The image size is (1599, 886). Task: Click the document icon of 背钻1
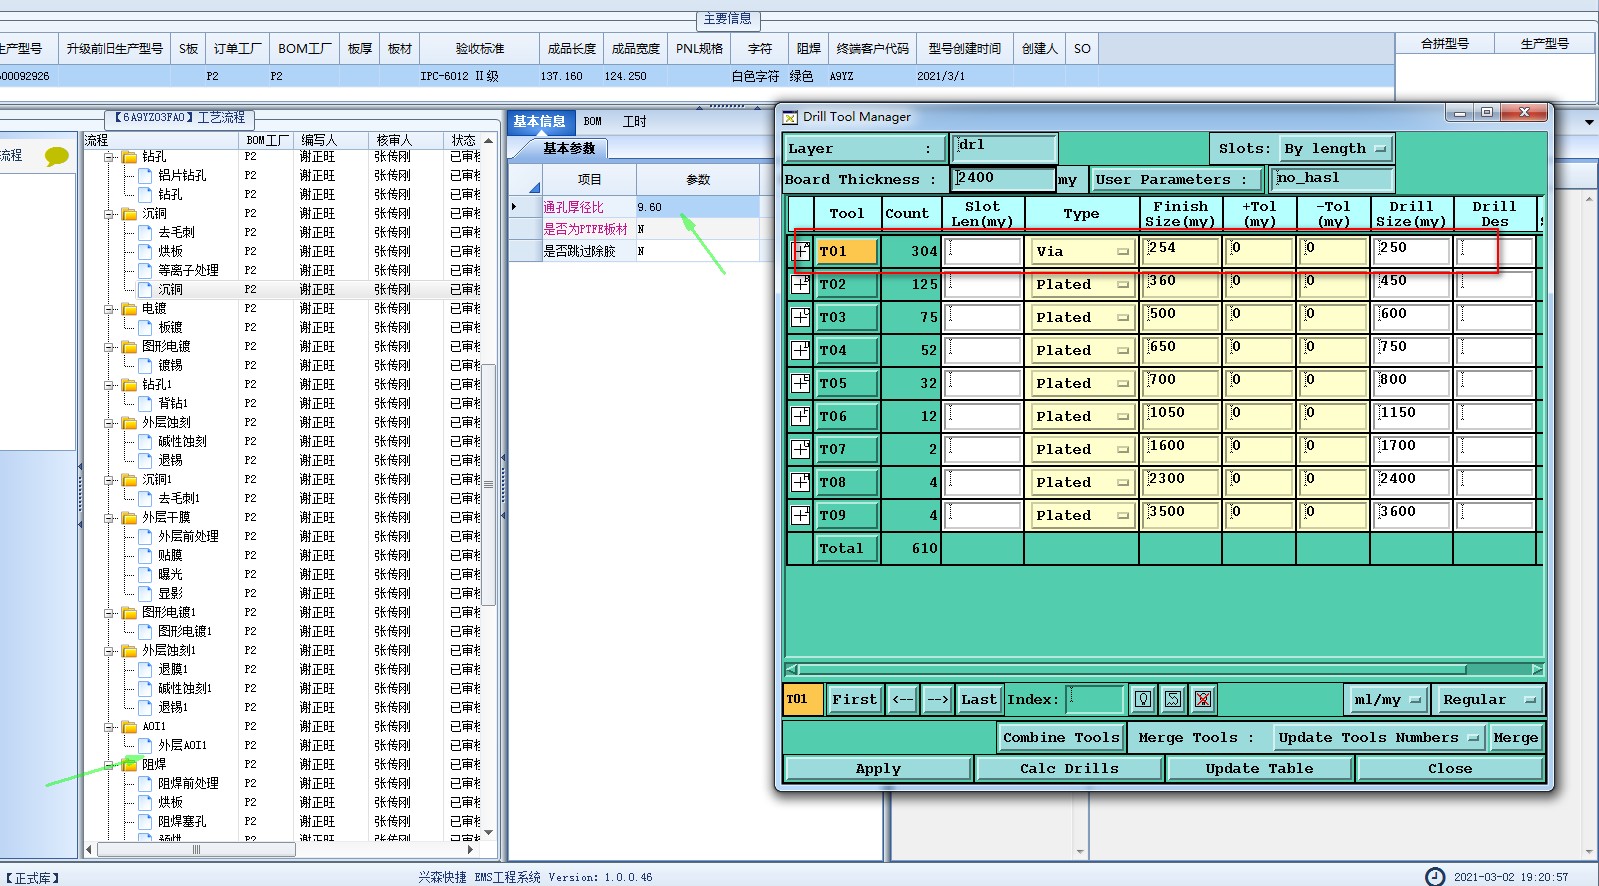click(x=146, y=404)
